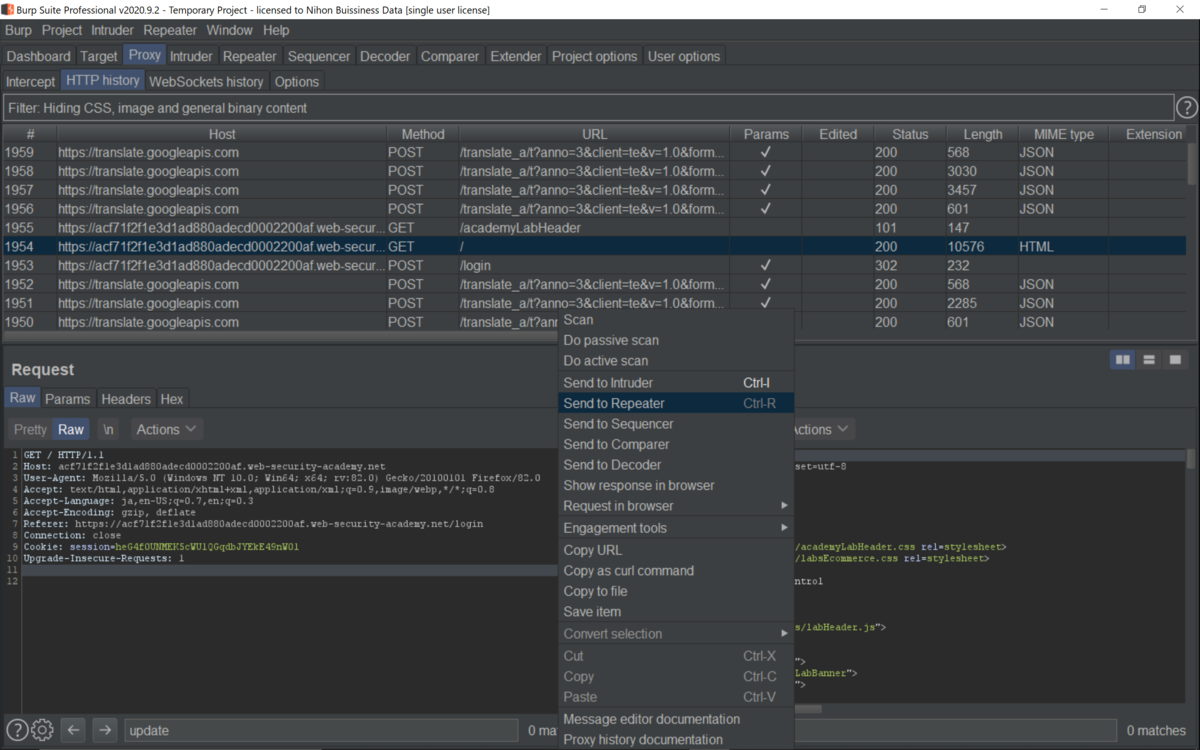Viewport: 1200px width, 750px height.
Task: Expand Request in browser submenu
Action: tap(676, 506)
